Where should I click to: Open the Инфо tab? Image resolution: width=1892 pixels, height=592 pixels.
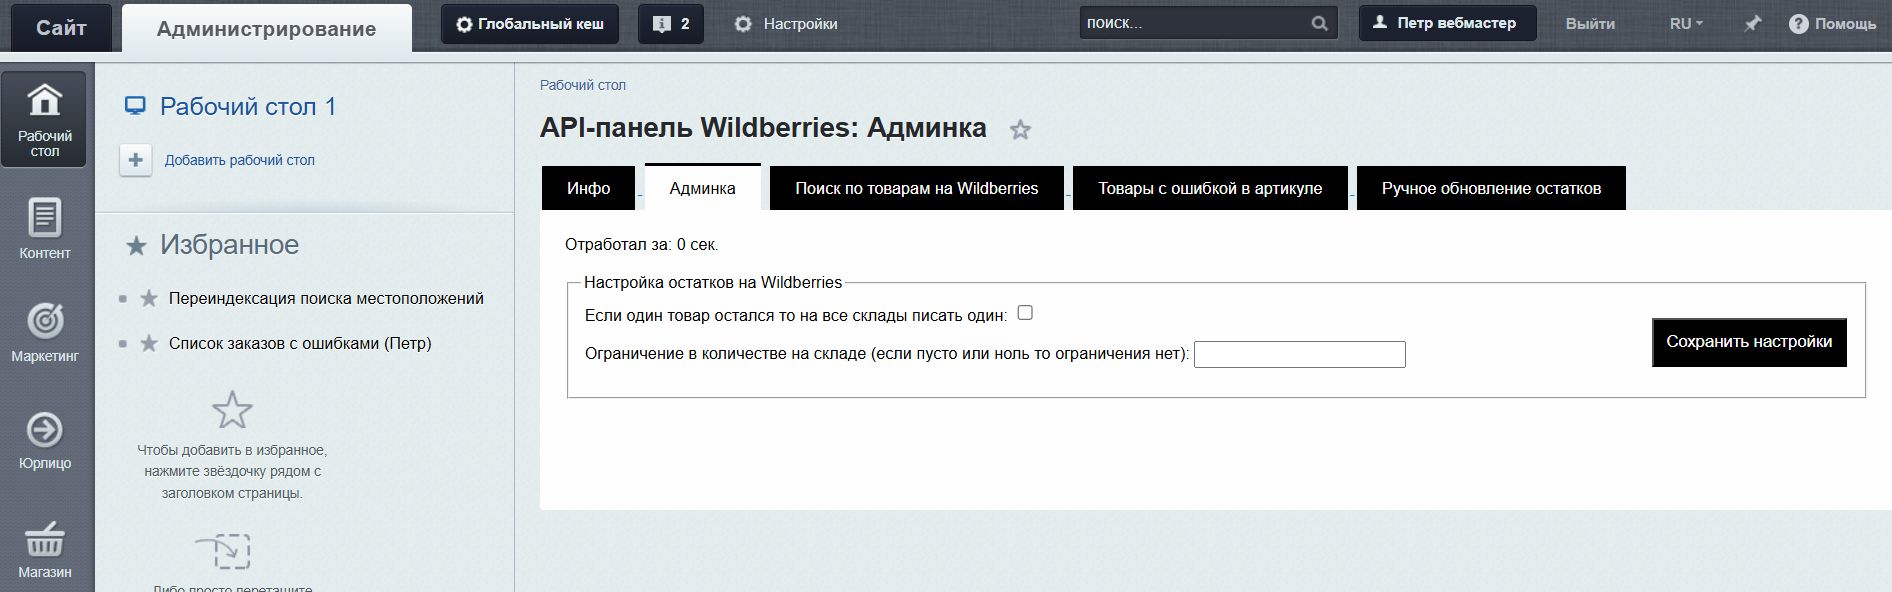pyautogui.click(x=588, y=188)
